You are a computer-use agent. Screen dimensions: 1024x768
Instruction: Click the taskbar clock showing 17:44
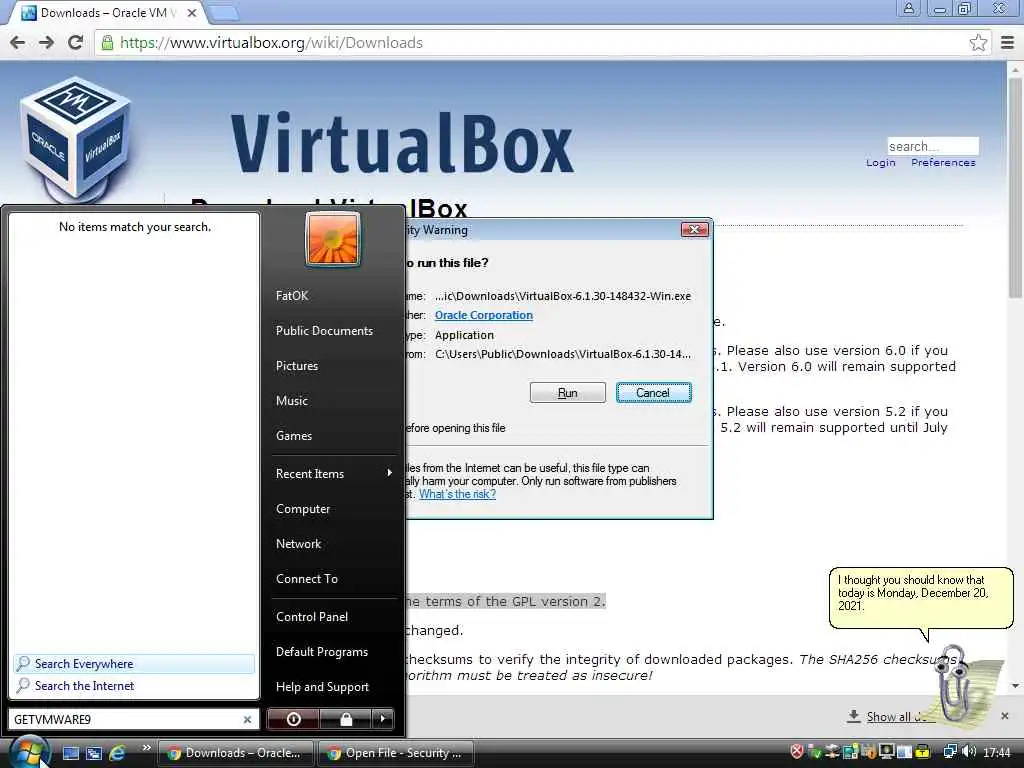coord(997,752)
